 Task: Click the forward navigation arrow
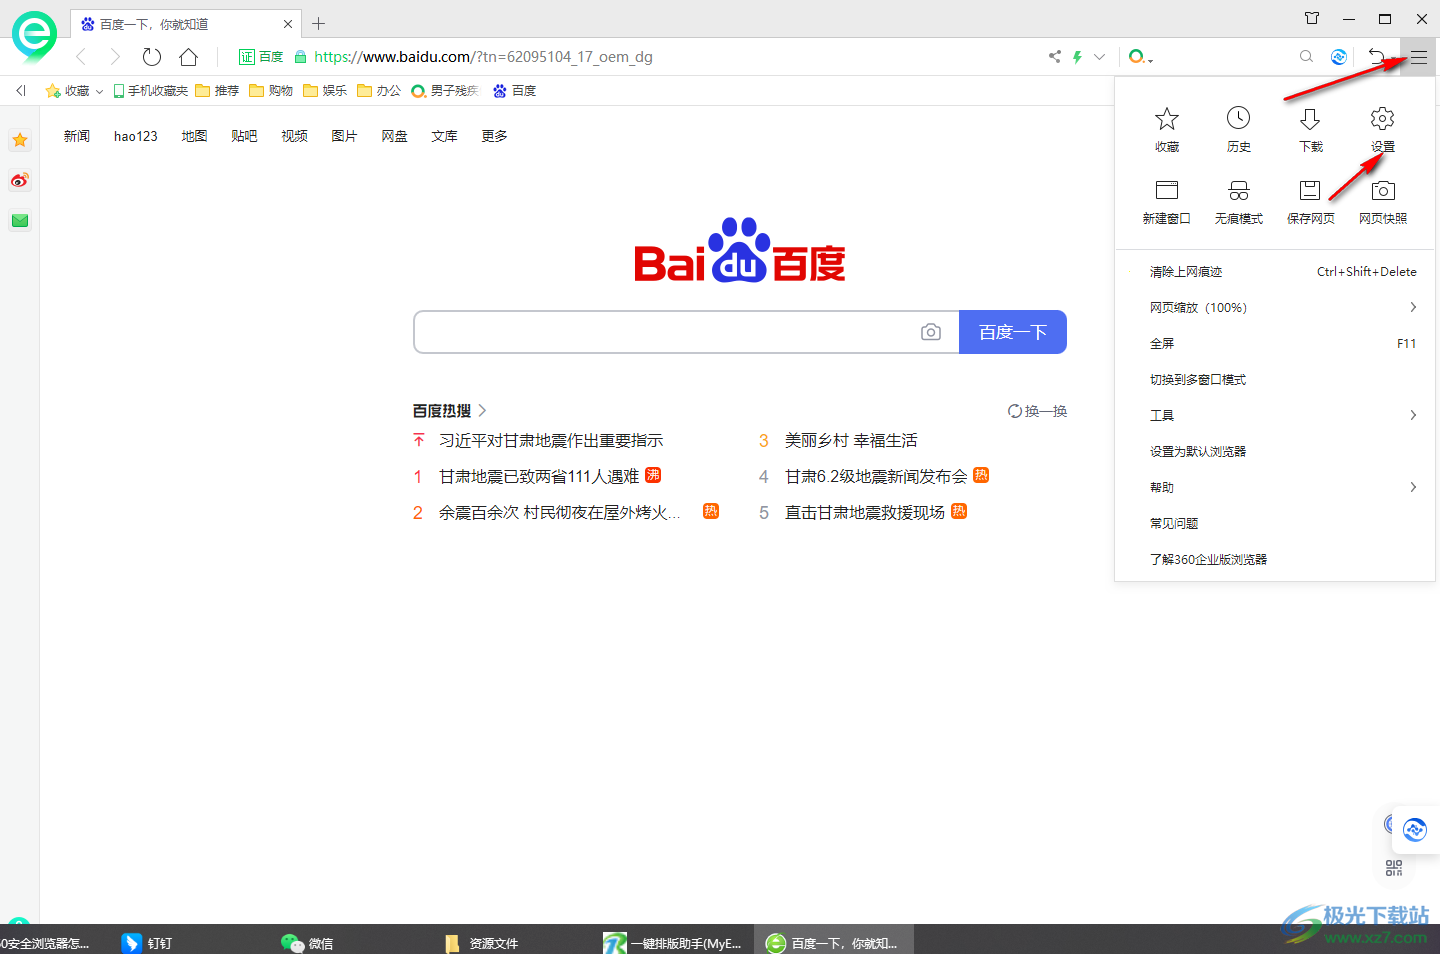115,57
